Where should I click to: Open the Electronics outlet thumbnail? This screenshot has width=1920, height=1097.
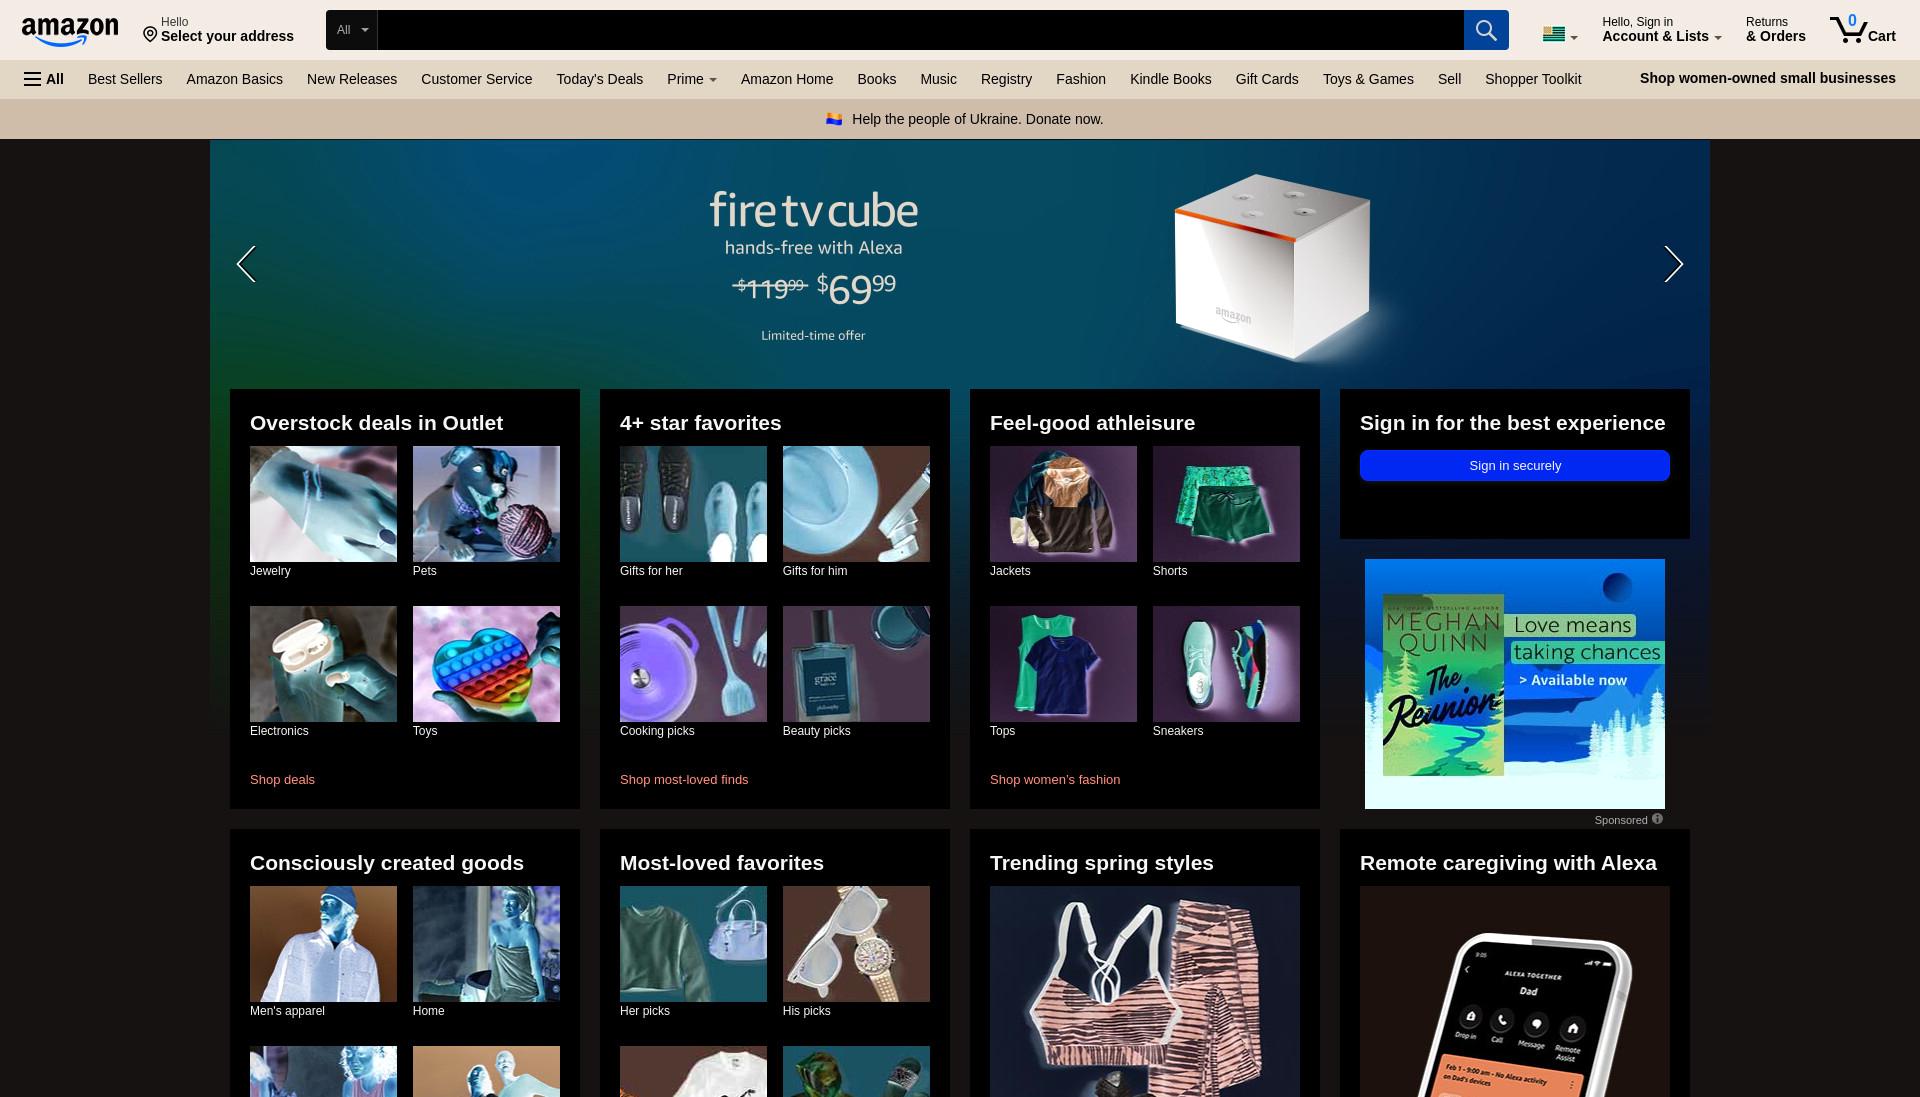323,664
